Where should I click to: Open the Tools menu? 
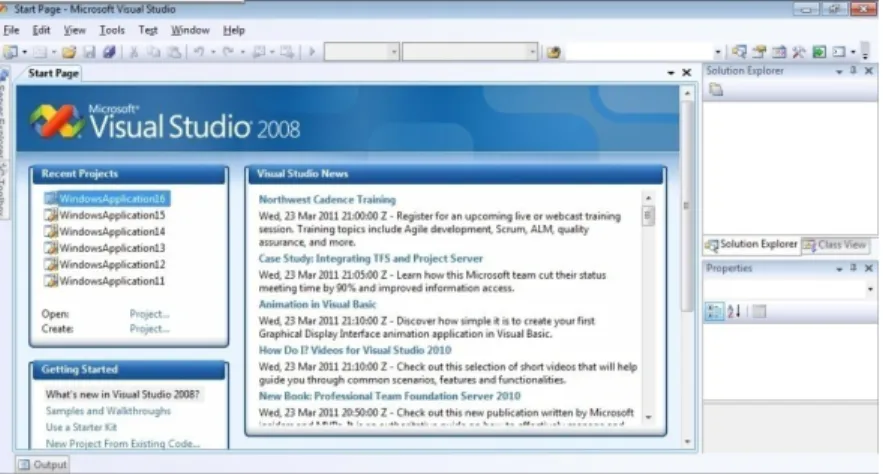112,30
